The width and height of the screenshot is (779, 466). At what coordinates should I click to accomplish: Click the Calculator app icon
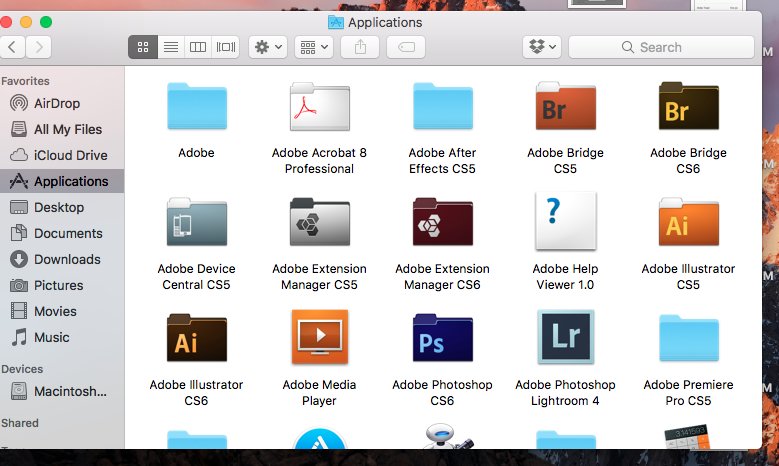(x=688, y=436)
